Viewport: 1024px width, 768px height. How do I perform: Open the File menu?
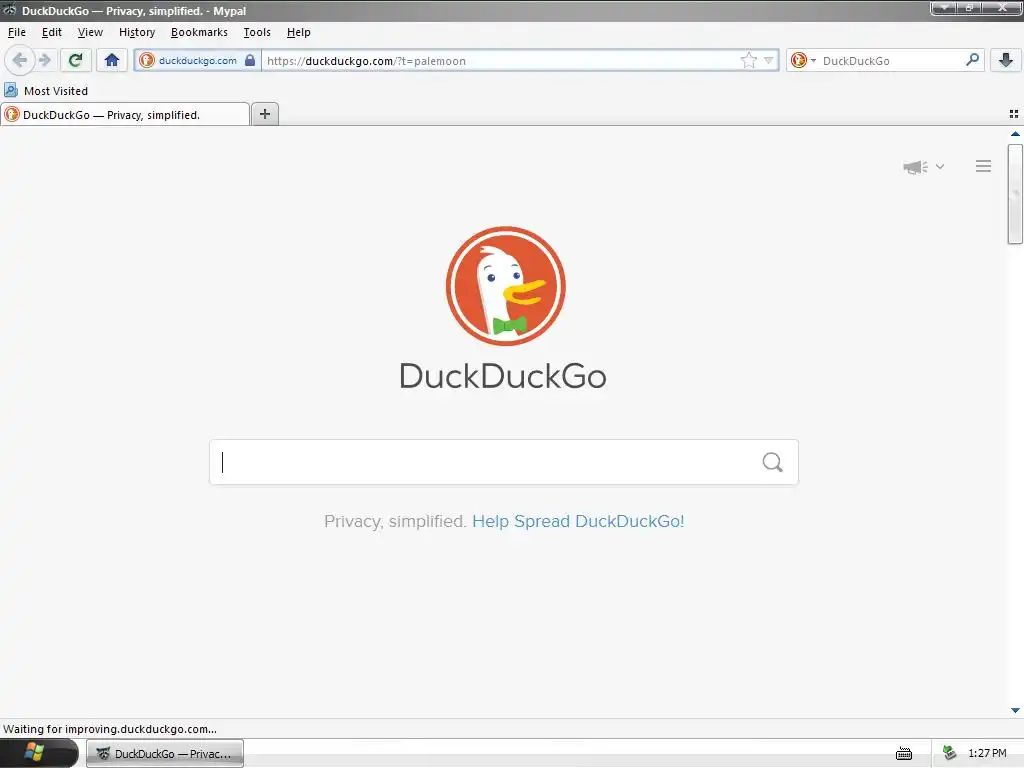[x=17, y=32]
